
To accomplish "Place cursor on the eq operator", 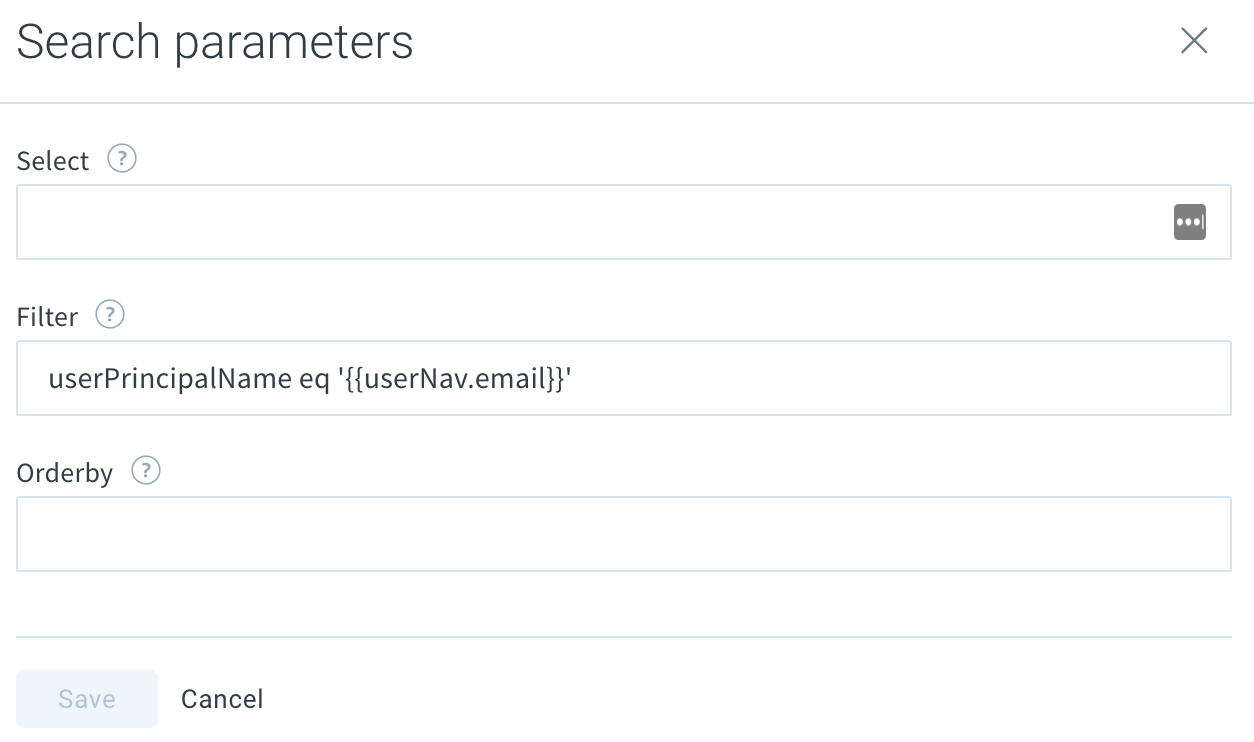I will 314,380.
